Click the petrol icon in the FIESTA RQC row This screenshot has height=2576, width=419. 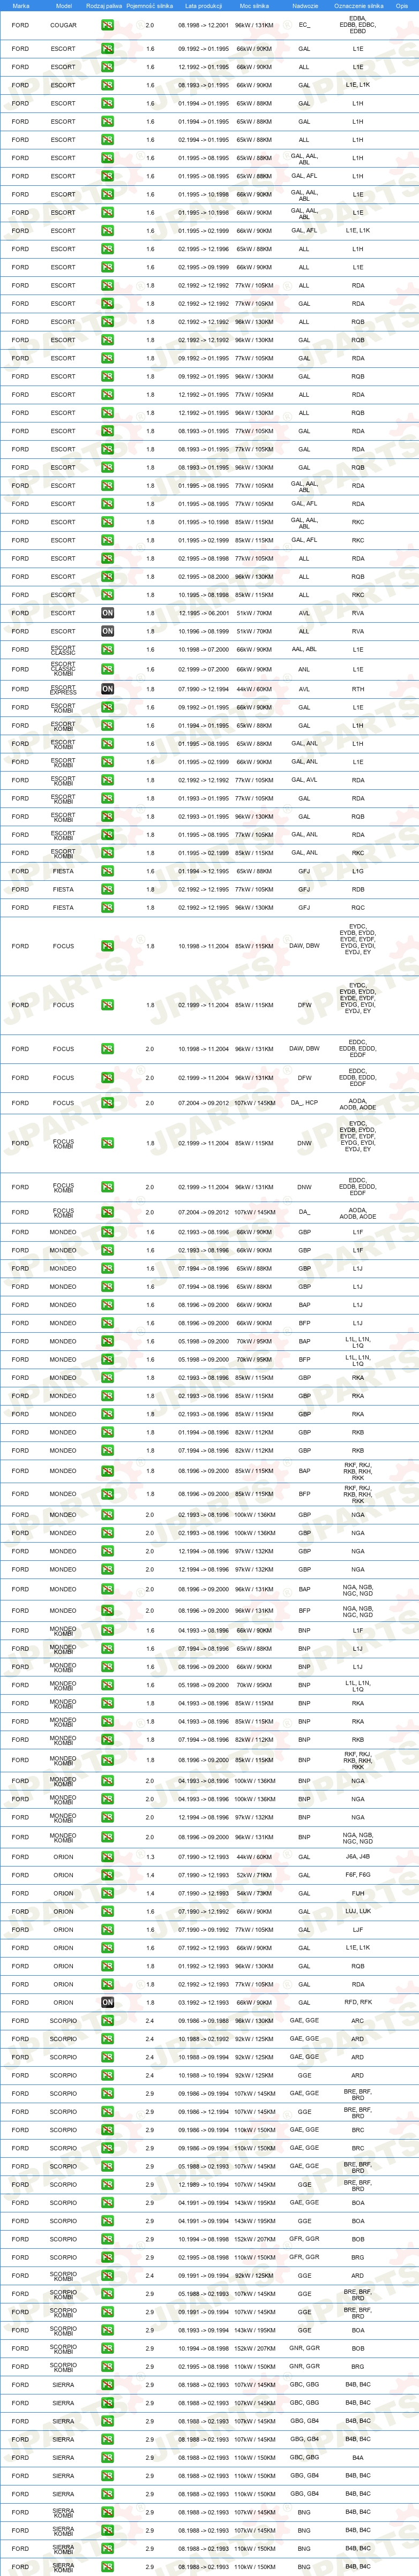click(107, 907)
